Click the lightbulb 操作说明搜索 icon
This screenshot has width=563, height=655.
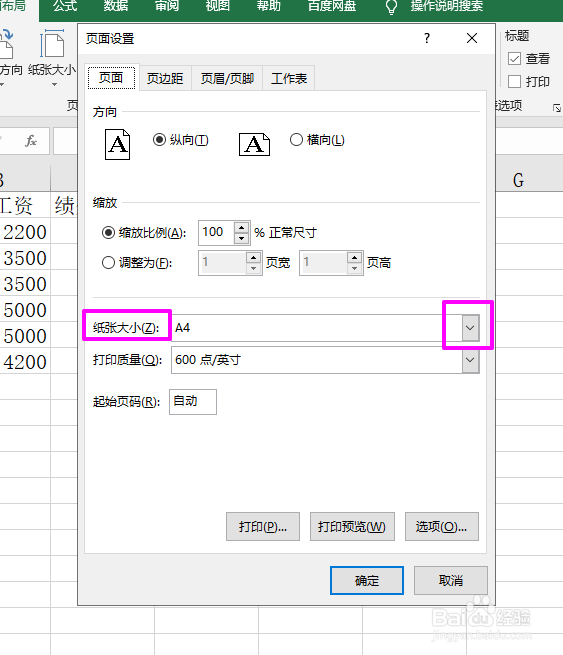391,7
